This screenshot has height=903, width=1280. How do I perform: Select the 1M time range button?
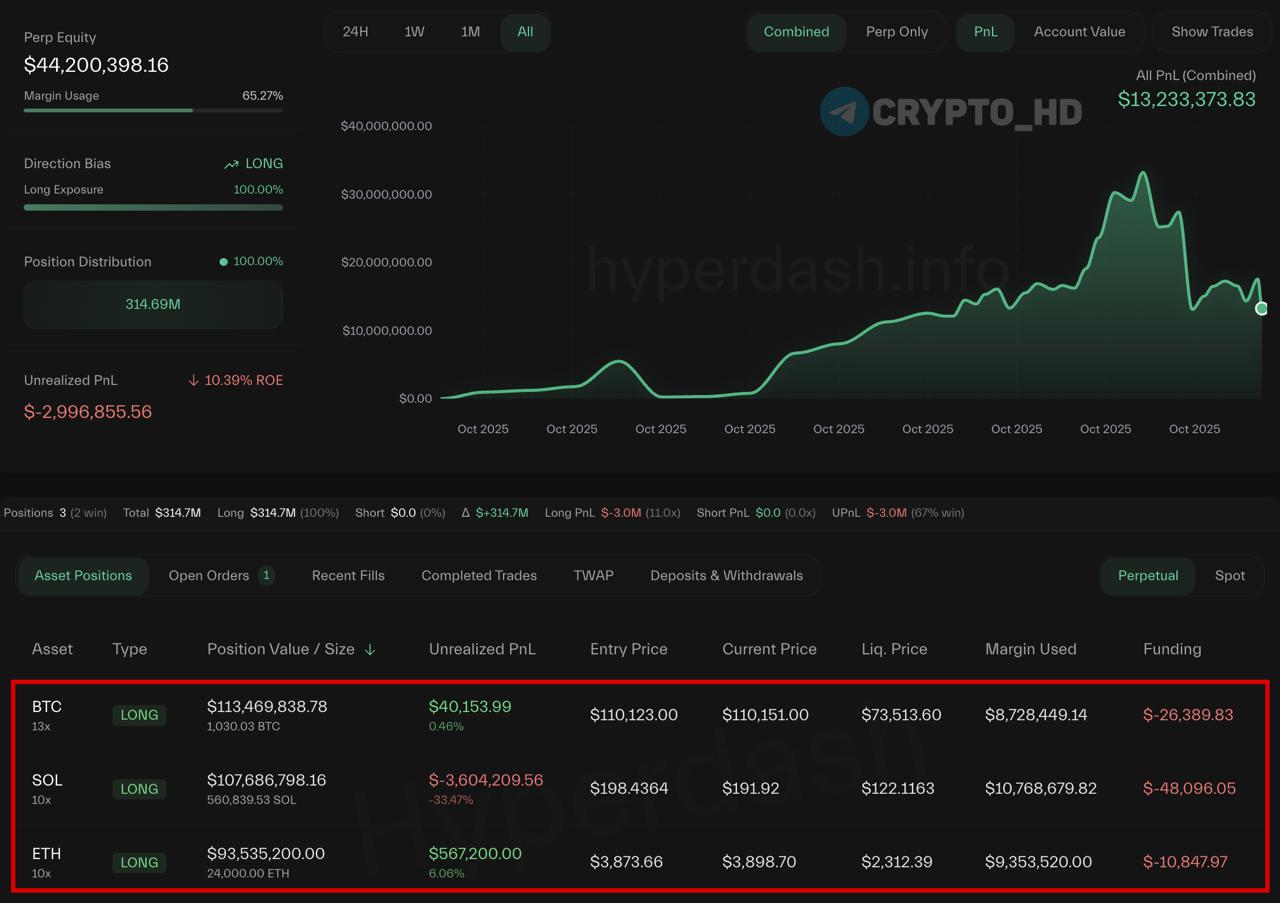click(470, 32)
